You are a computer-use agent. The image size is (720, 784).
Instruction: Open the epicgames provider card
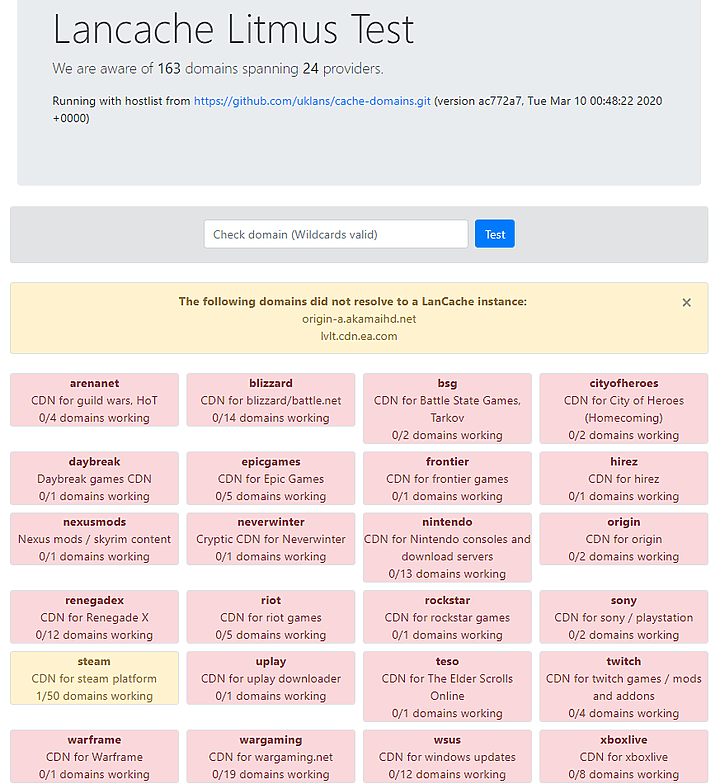pos(271,478)
